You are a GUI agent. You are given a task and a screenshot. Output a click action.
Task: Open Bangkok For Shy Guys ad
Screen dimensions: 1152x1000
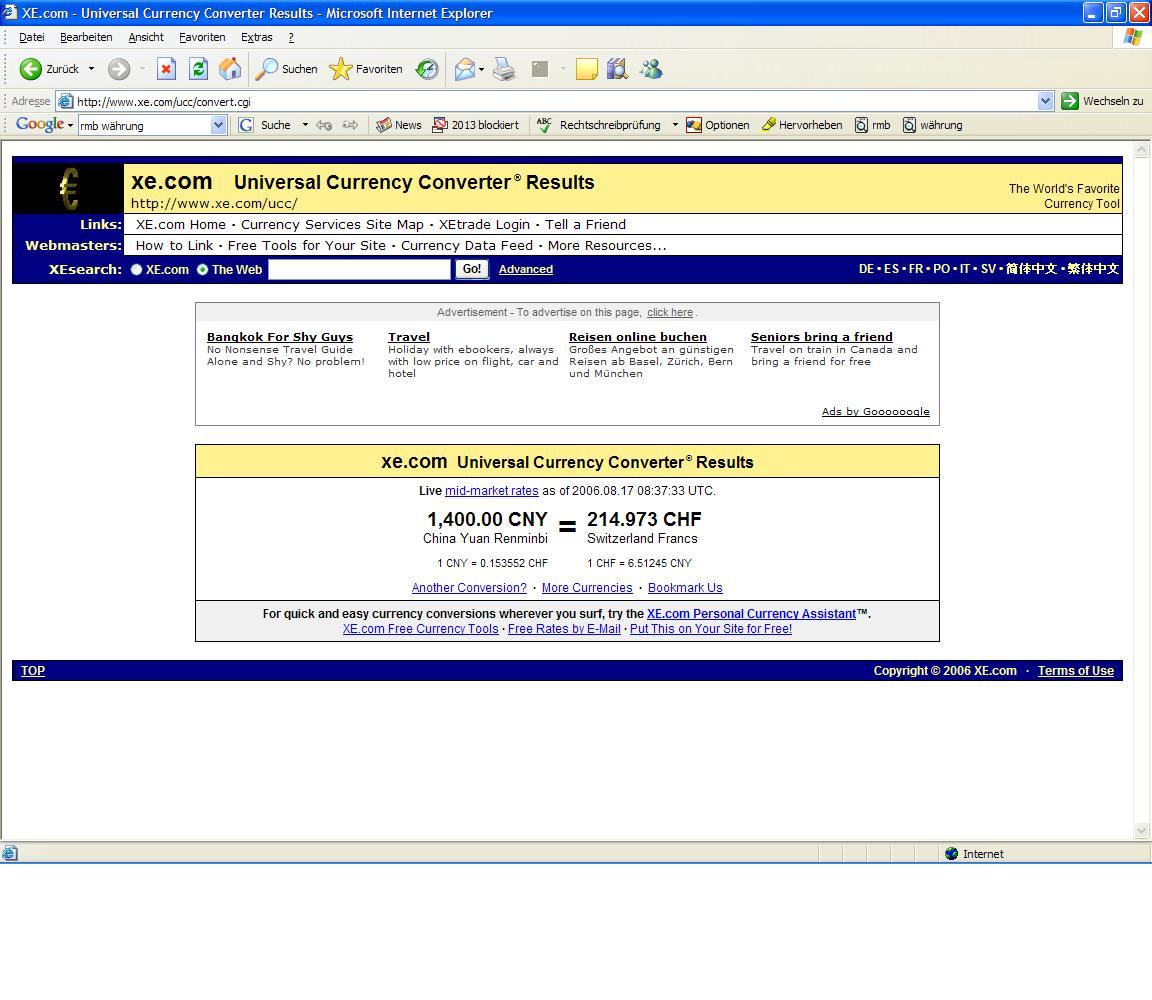point(280,337)
